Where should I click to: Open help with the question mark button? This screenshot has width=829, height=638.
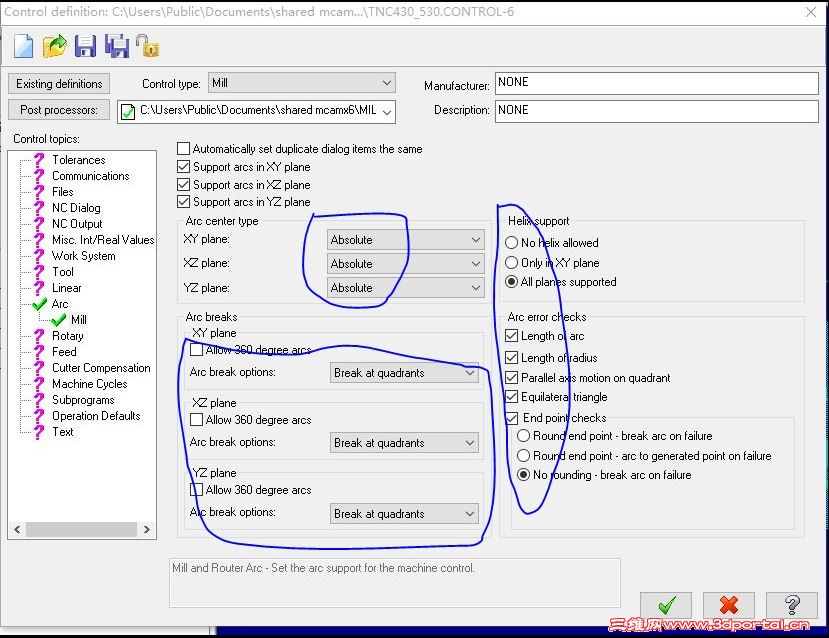pos(791,604)
